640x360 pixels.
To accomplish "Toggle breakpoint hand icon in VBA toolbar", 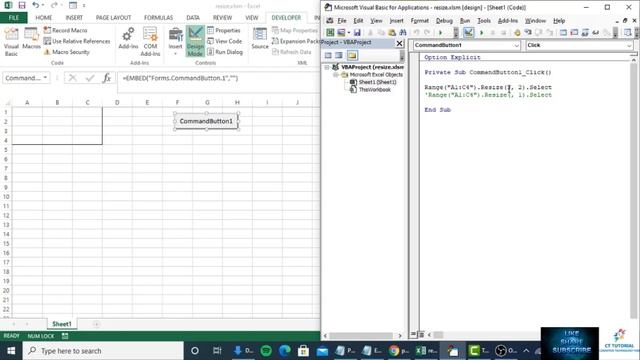I will 517,32.
